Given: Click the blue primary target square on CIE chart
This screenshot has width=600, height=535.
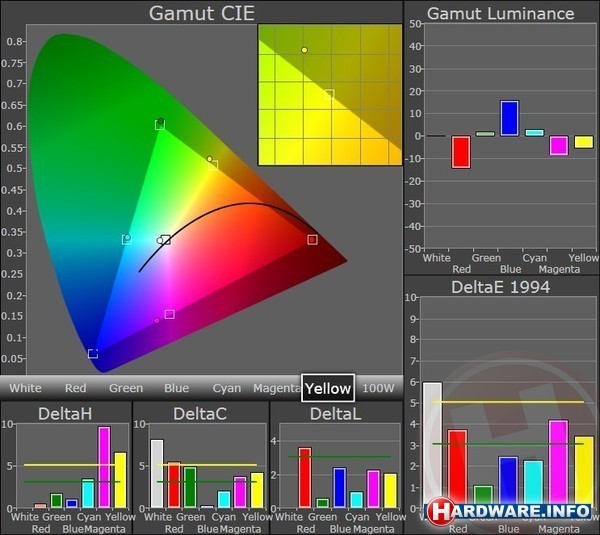Looking at the screenshot, I should (x=93, y=354).
